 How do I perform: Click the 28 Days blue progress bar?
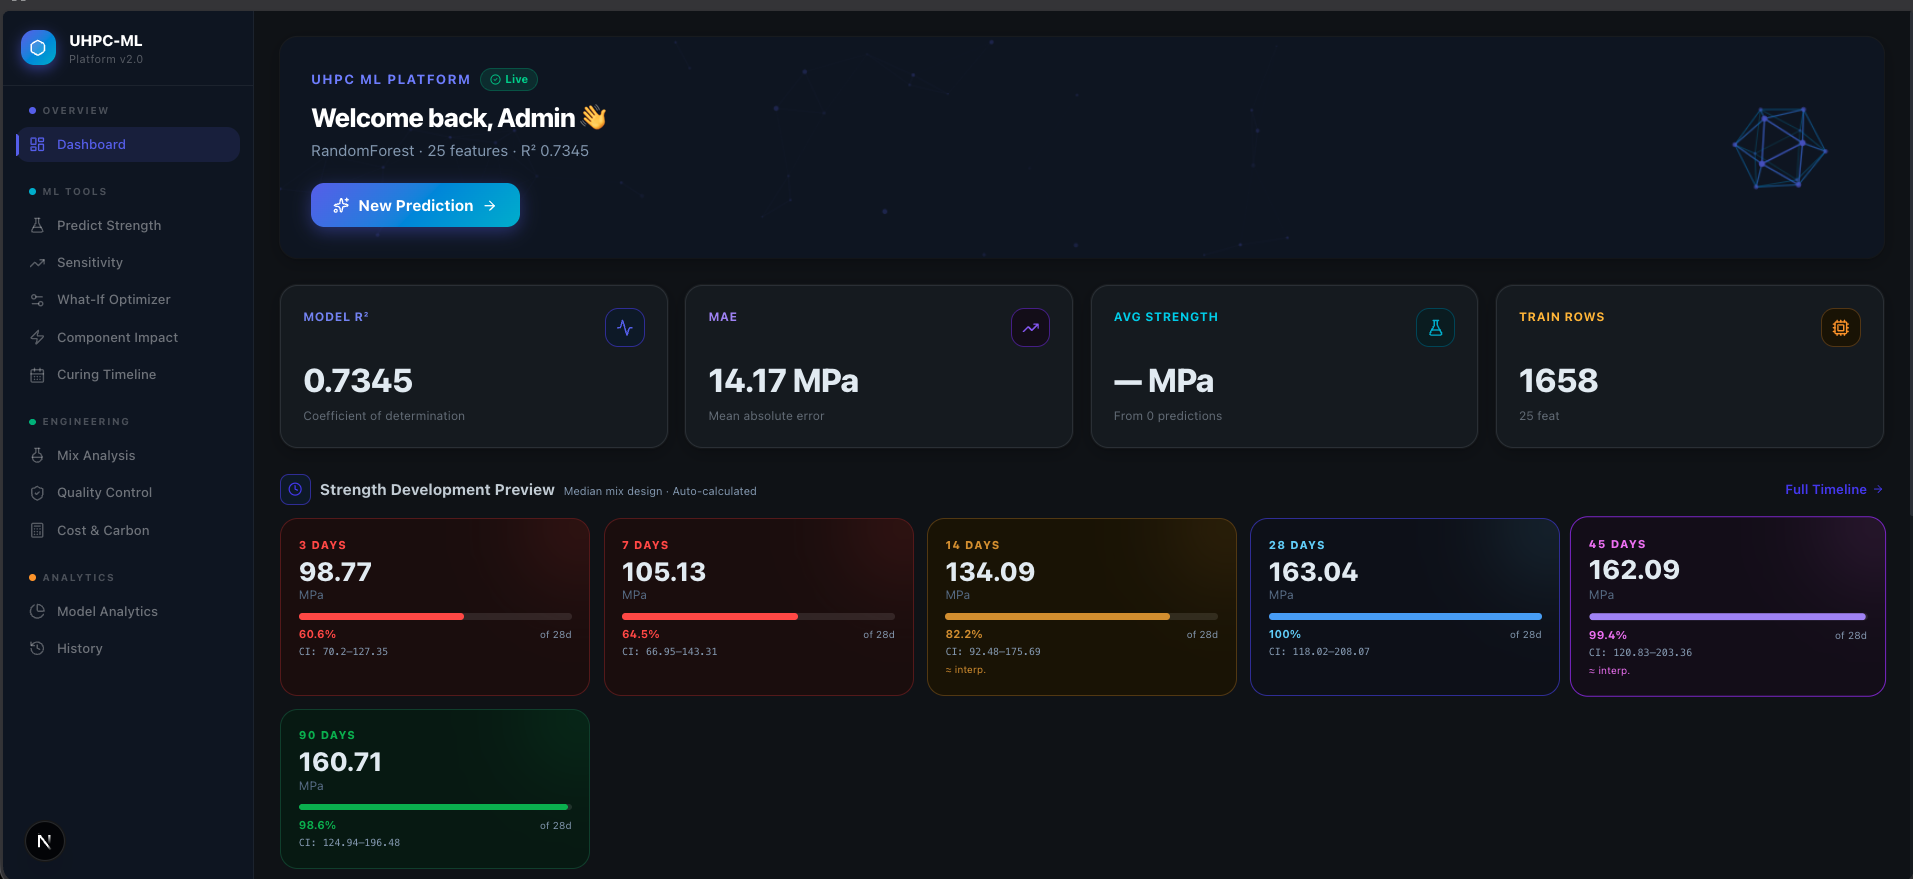coord(1404,617)
